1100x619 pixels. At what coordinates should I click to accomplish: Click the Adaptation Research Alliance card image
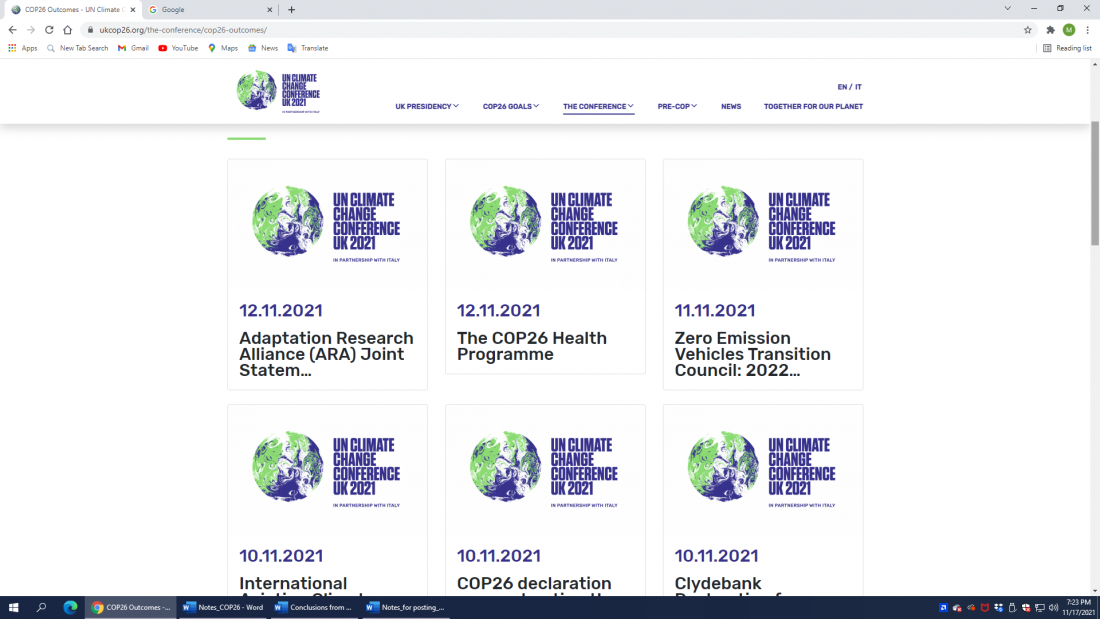tap(327, 224)
